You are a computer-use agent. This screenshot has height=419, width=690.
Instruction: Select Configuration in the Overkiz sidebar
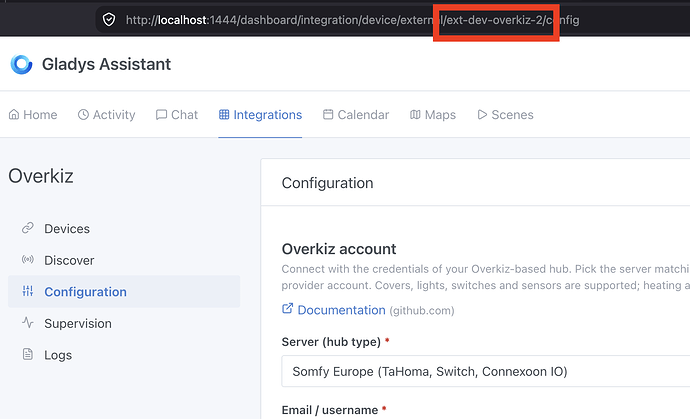pos(124,291)
